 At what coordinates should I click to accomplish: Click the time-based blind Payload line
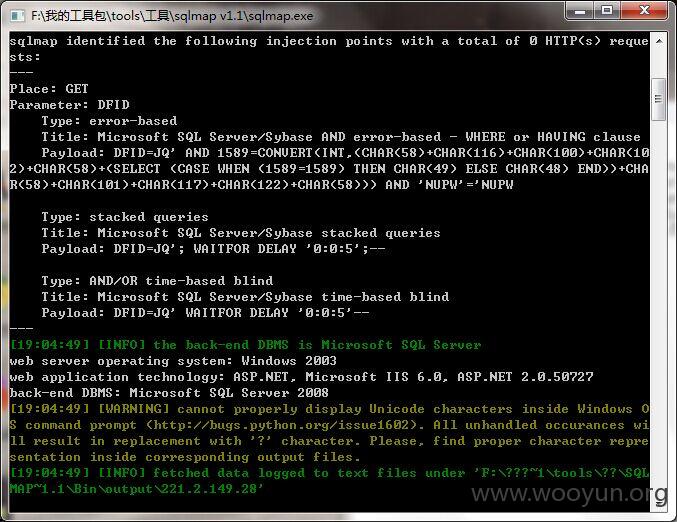(206, 313)
